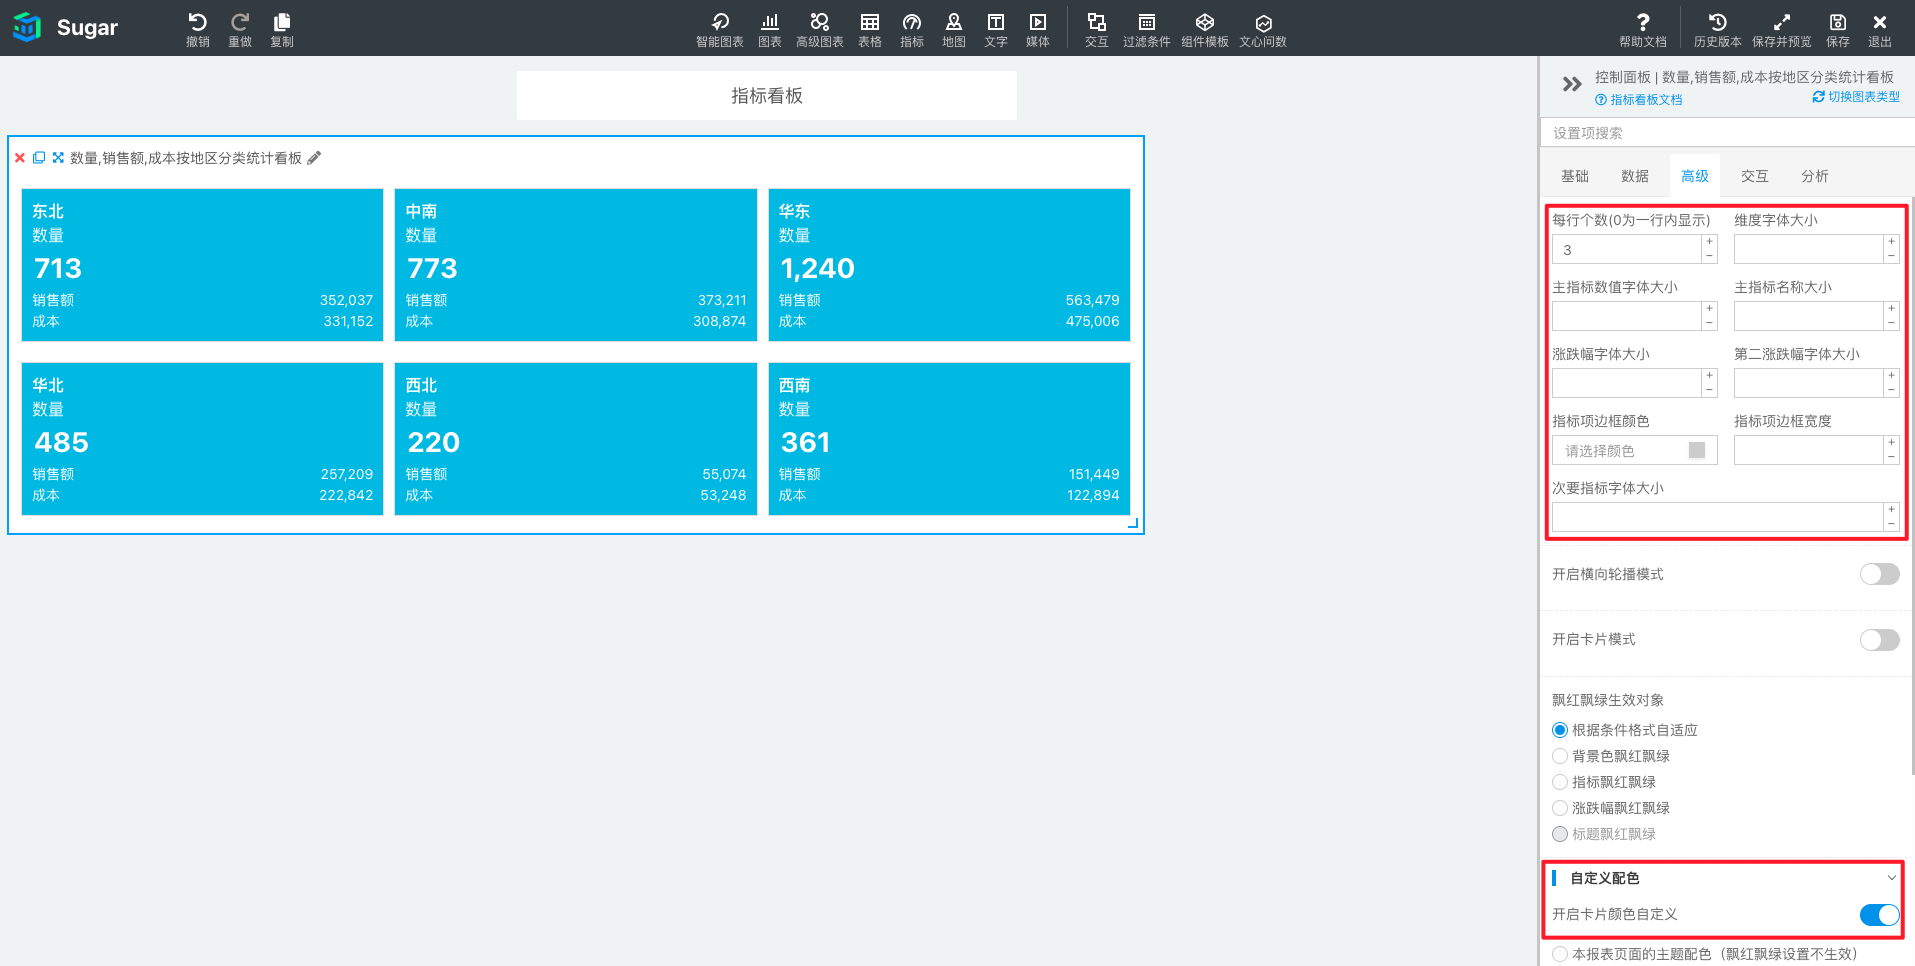Image resolution: width=1915 pixels, height=966 pixels.
Task: Copy the component (复制)
Action: point(282,29)
